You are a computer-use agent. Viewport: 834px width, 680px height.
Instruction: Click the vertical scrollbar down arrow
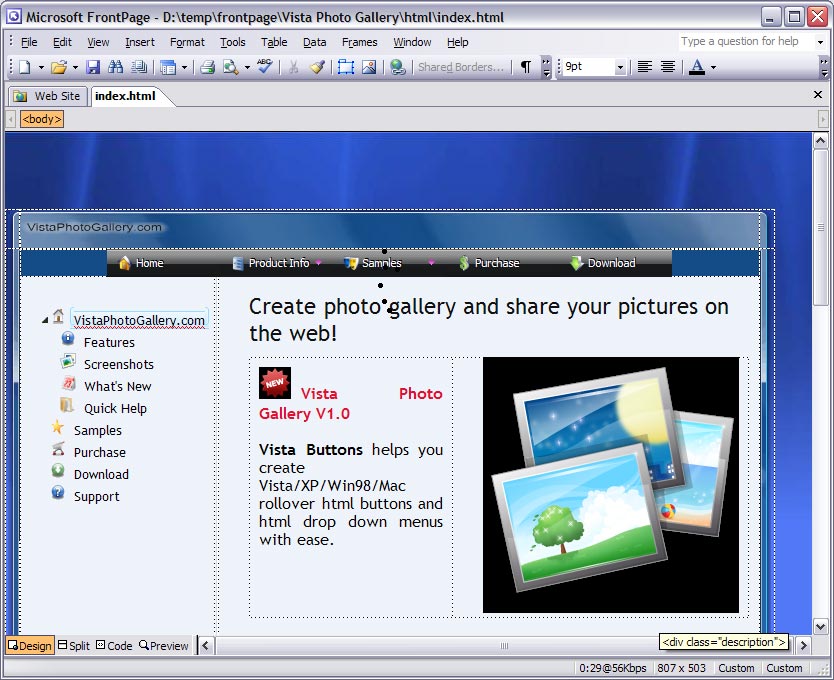coord(820,626)
